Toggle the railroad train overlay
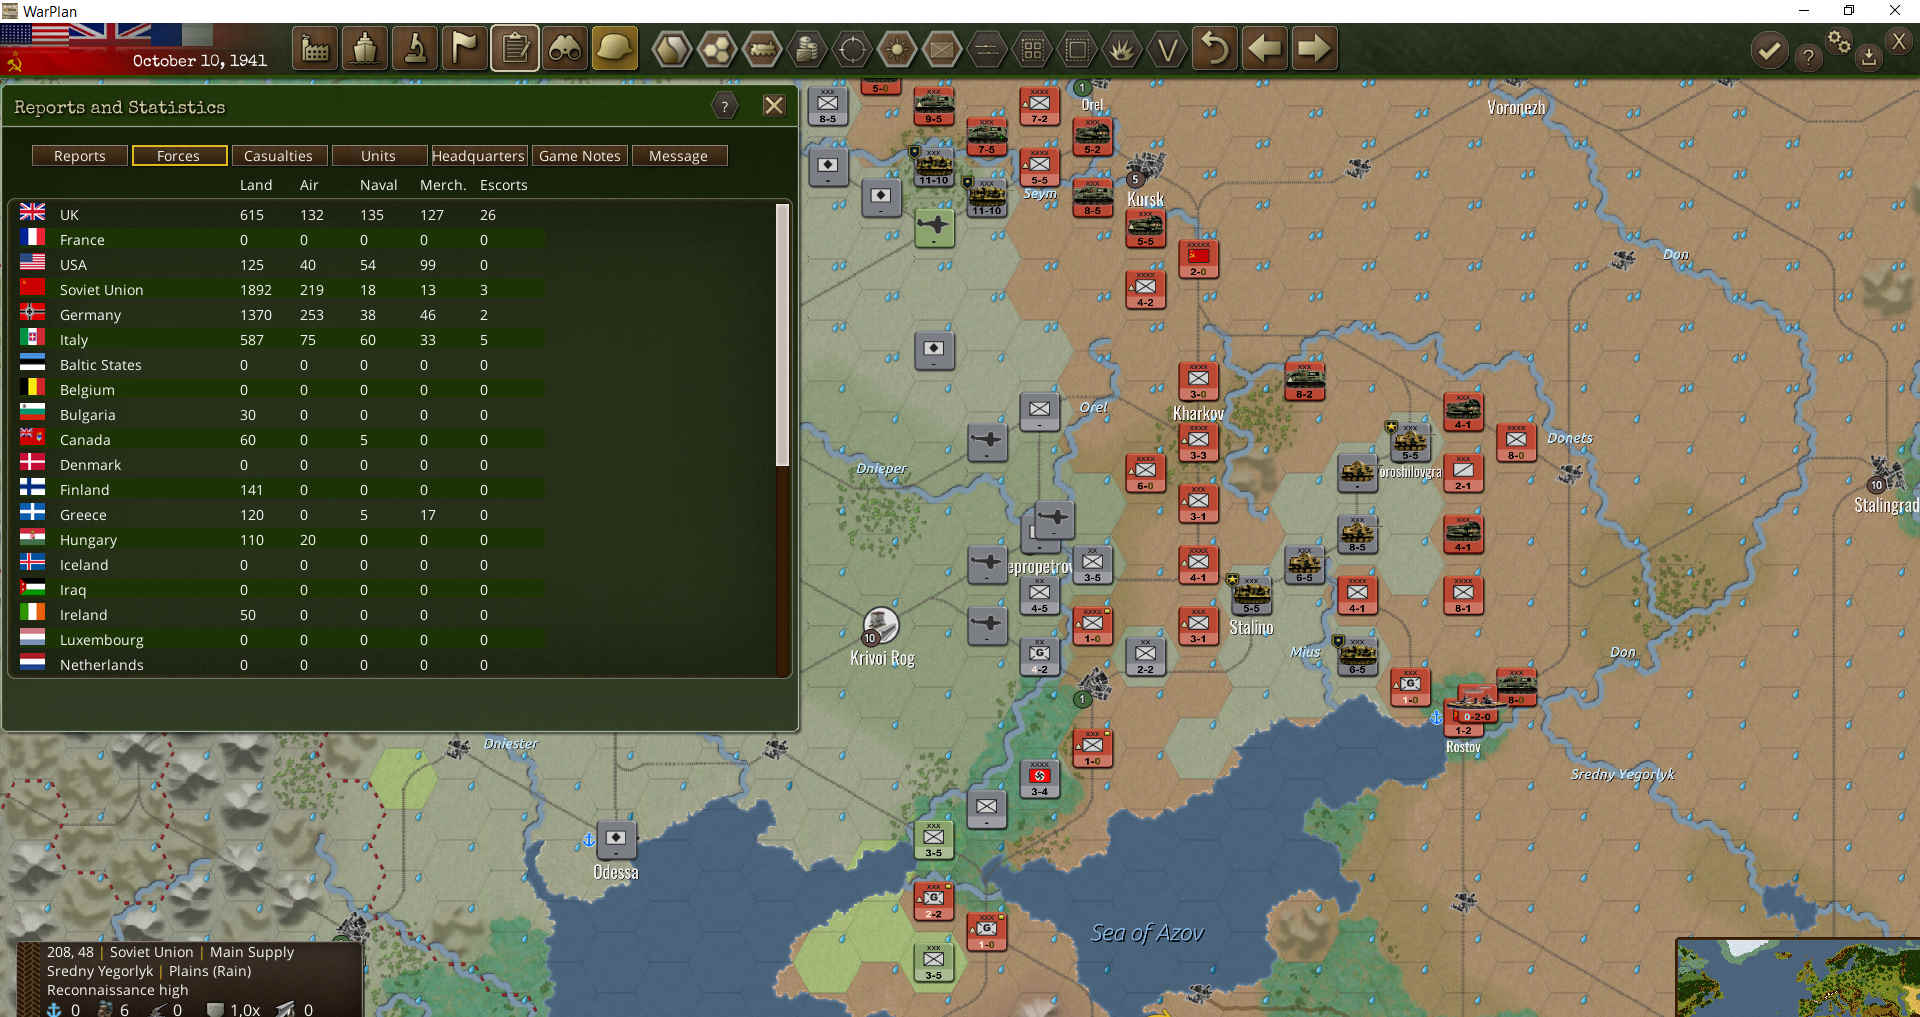This screenshot has height=1017, width=1920. click(x=762, y=48)
